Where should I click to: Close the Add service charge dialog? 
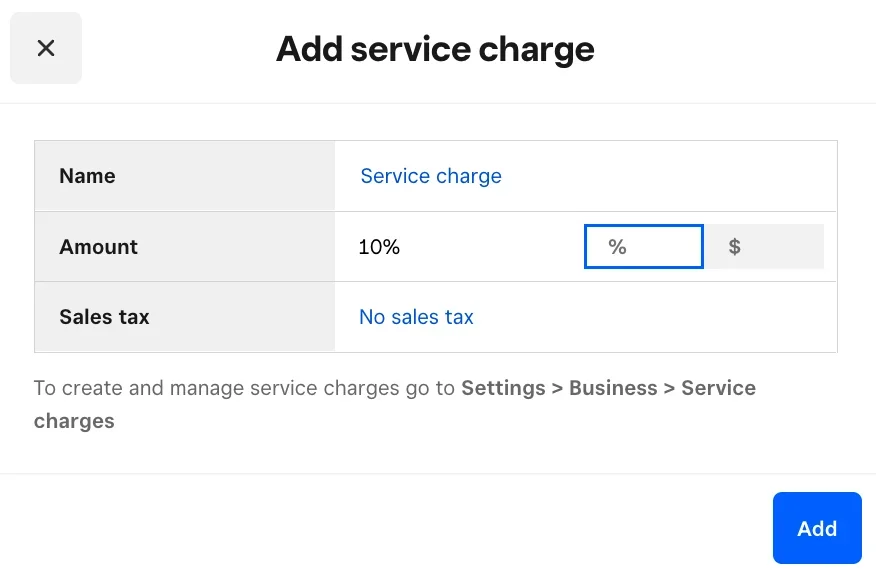point(46,48)
